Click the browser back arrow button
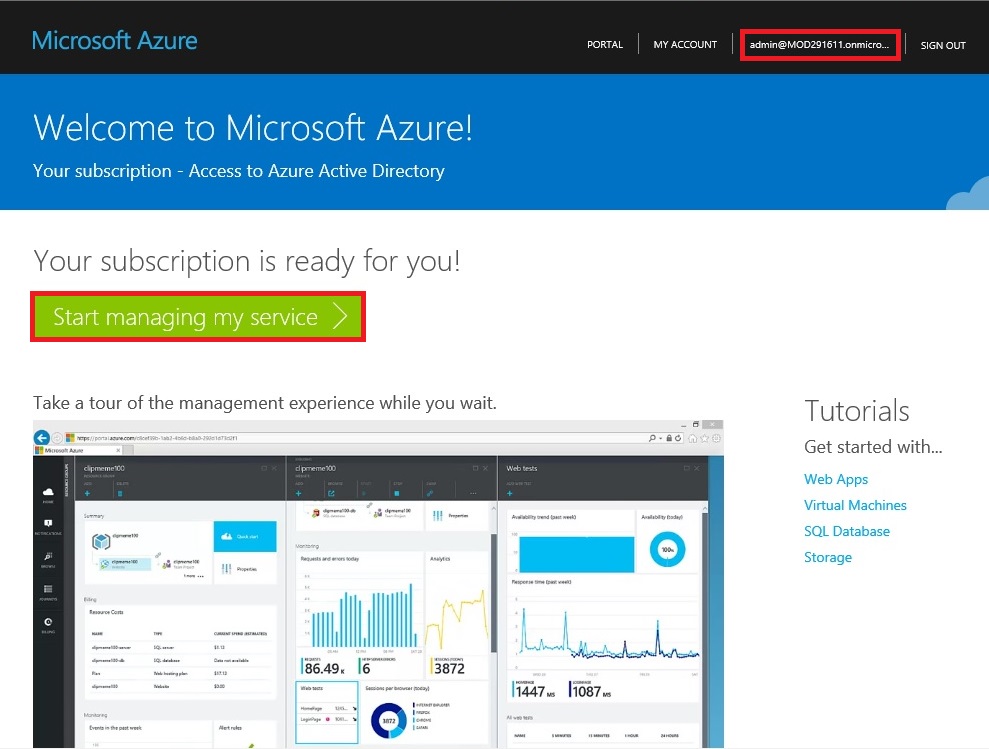The height and width of the screenshot is (749, 989). click(43, 438)
